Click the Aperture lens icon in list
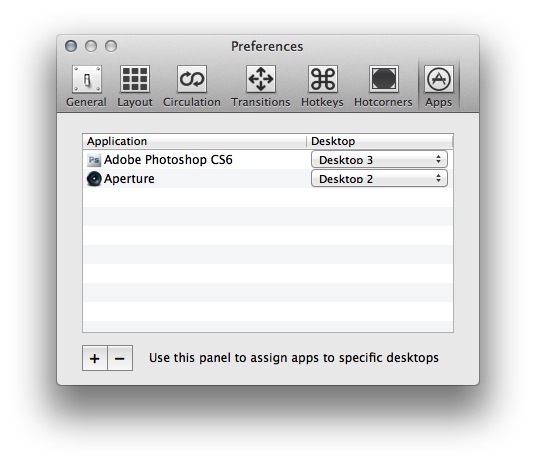Viewport: 536px width, 464px height. coord(94,179)
